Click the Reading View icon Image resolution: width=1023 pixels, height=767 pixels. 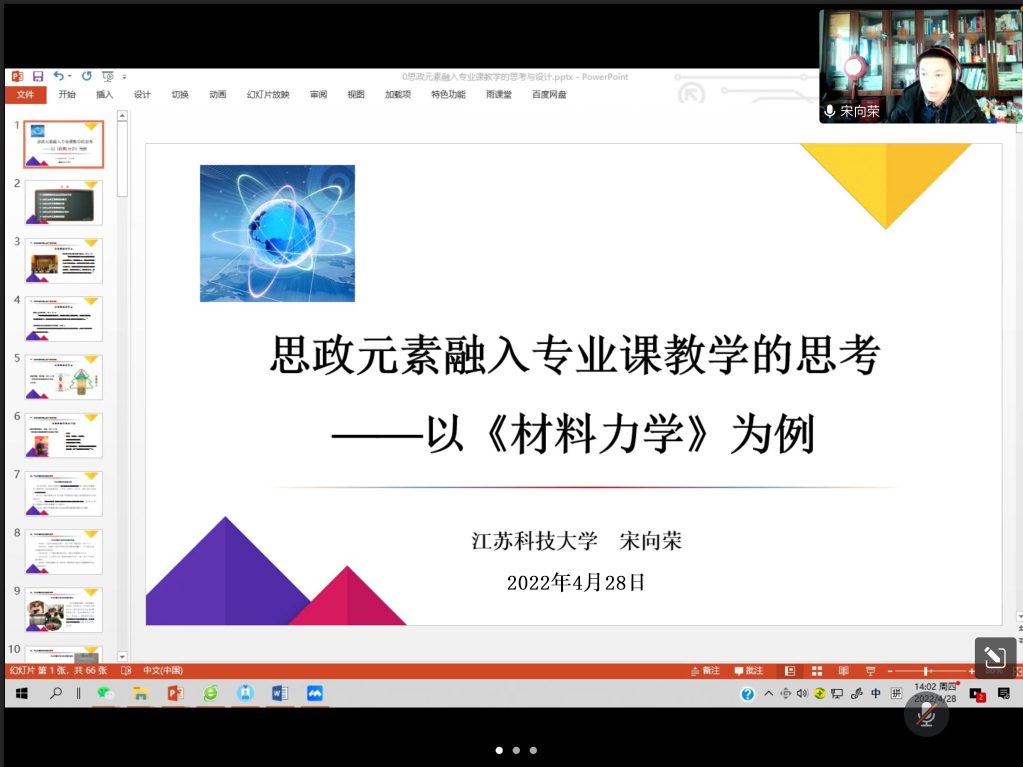pos(843,670)
